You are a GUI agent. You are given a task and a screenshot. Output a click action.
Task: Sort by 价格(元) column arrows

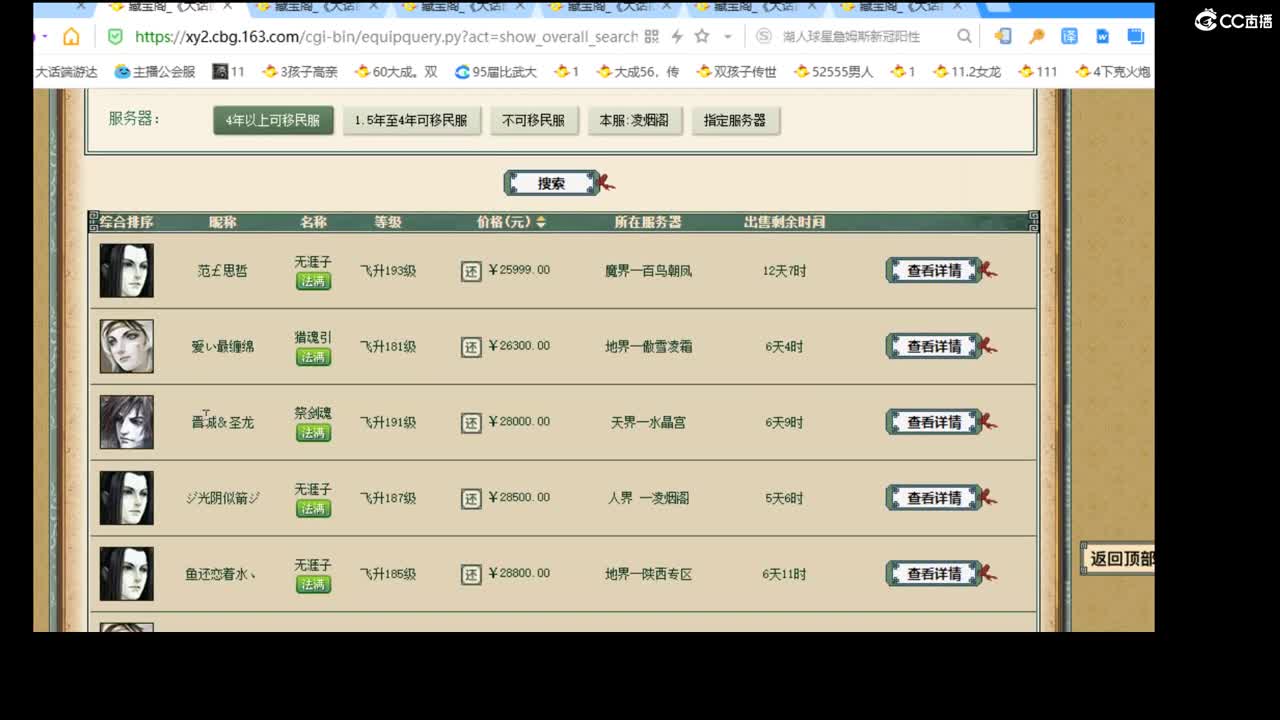point(541,222)
